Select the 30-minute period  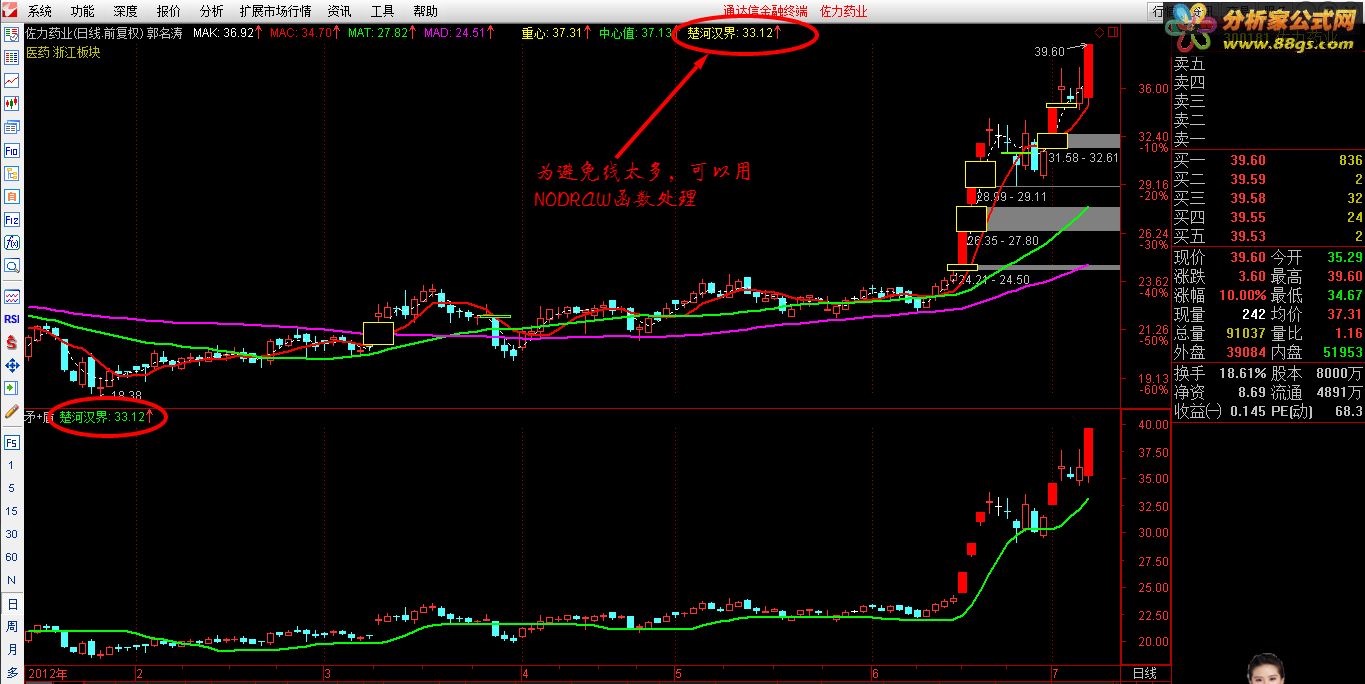tap(12, 534)
